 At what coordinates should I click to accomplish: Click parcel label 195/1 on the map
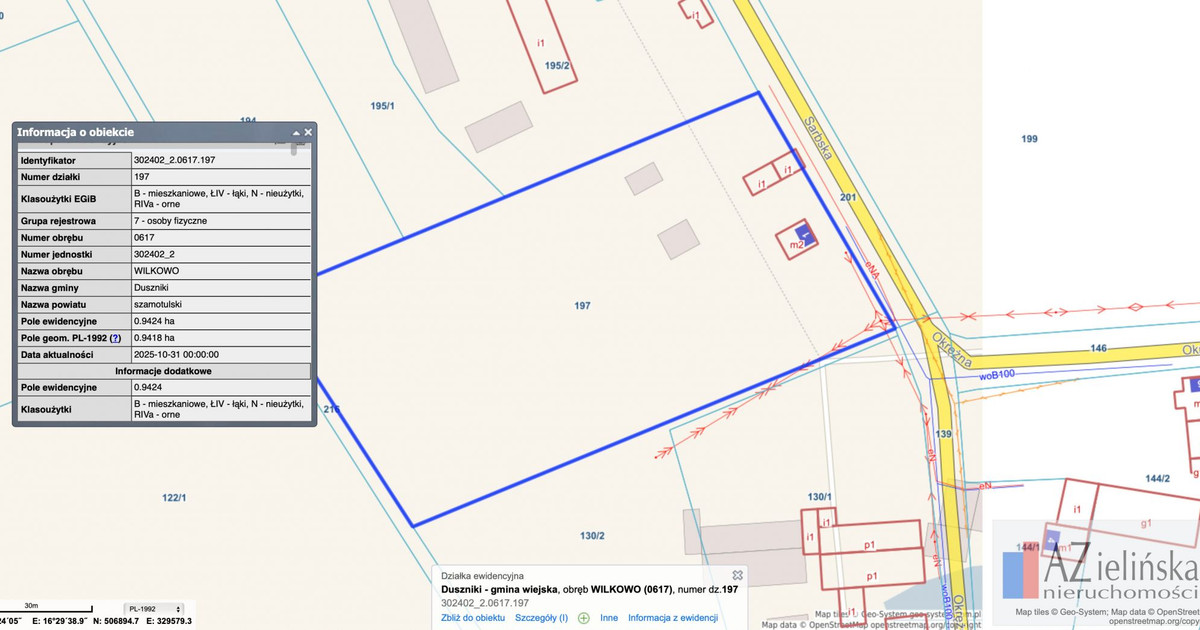383,105
